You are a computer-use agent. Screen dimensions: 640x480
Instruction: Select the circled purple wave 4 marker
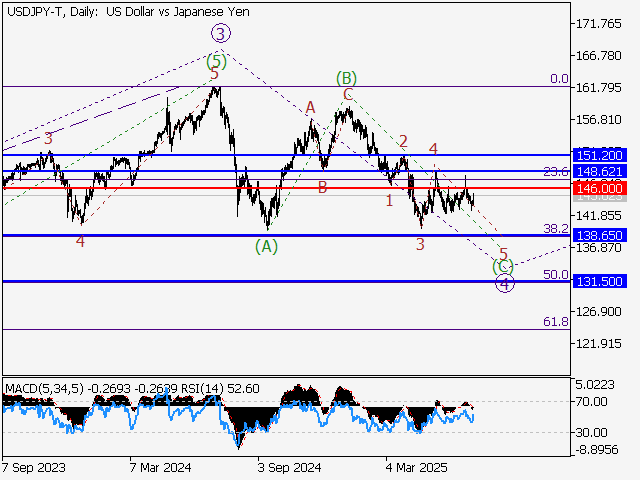click(x=505, y=284)
